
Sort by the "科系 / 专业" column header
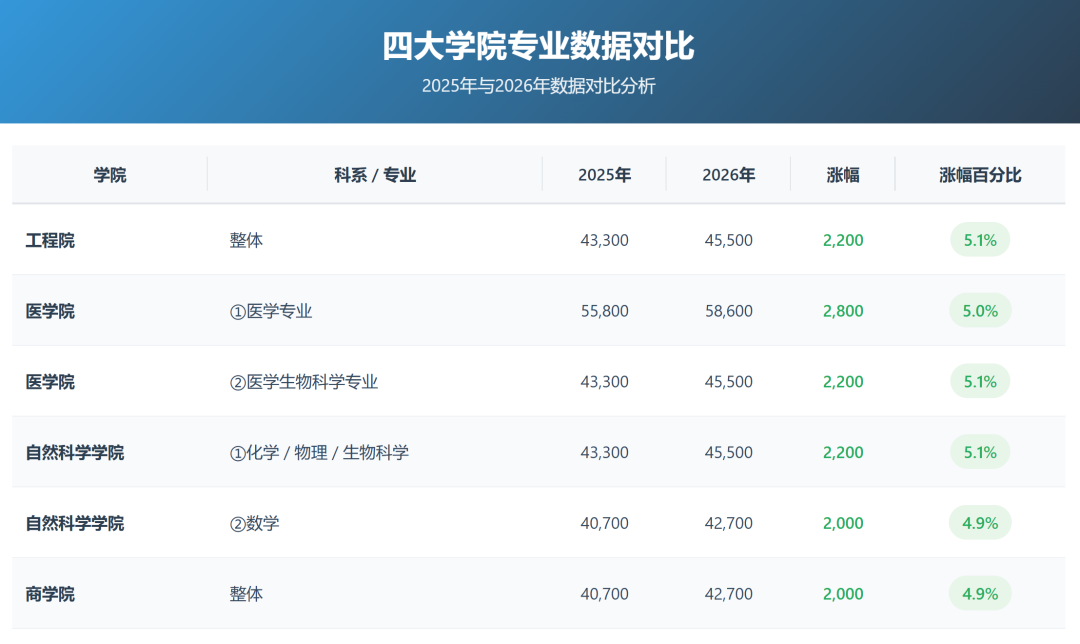(x=375, y=175)
